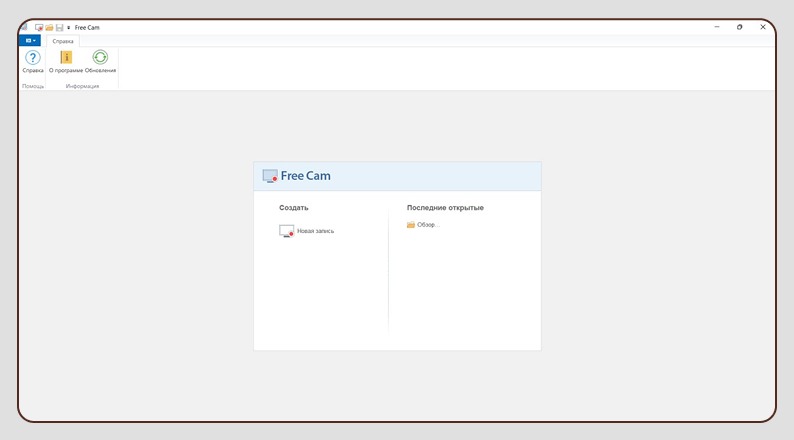Restore down the Free Cam window
794x440 pixels.
[740, 27]
